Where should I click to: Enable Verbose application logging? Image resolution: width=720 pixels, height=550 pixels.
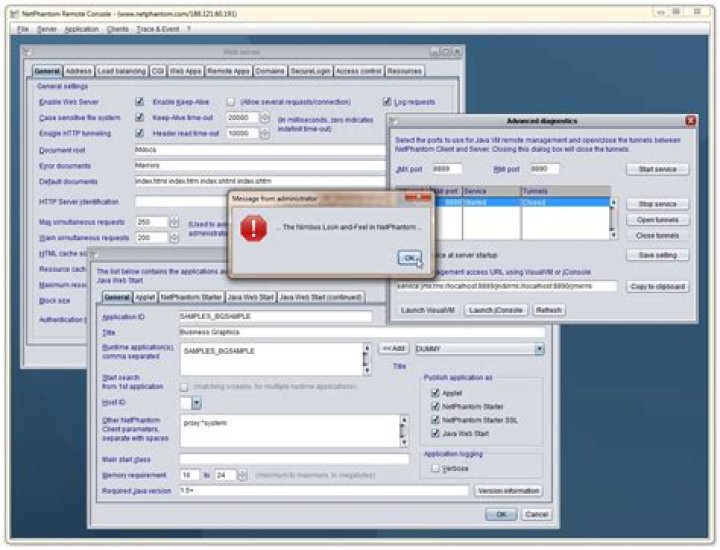(x=435, y=469)
